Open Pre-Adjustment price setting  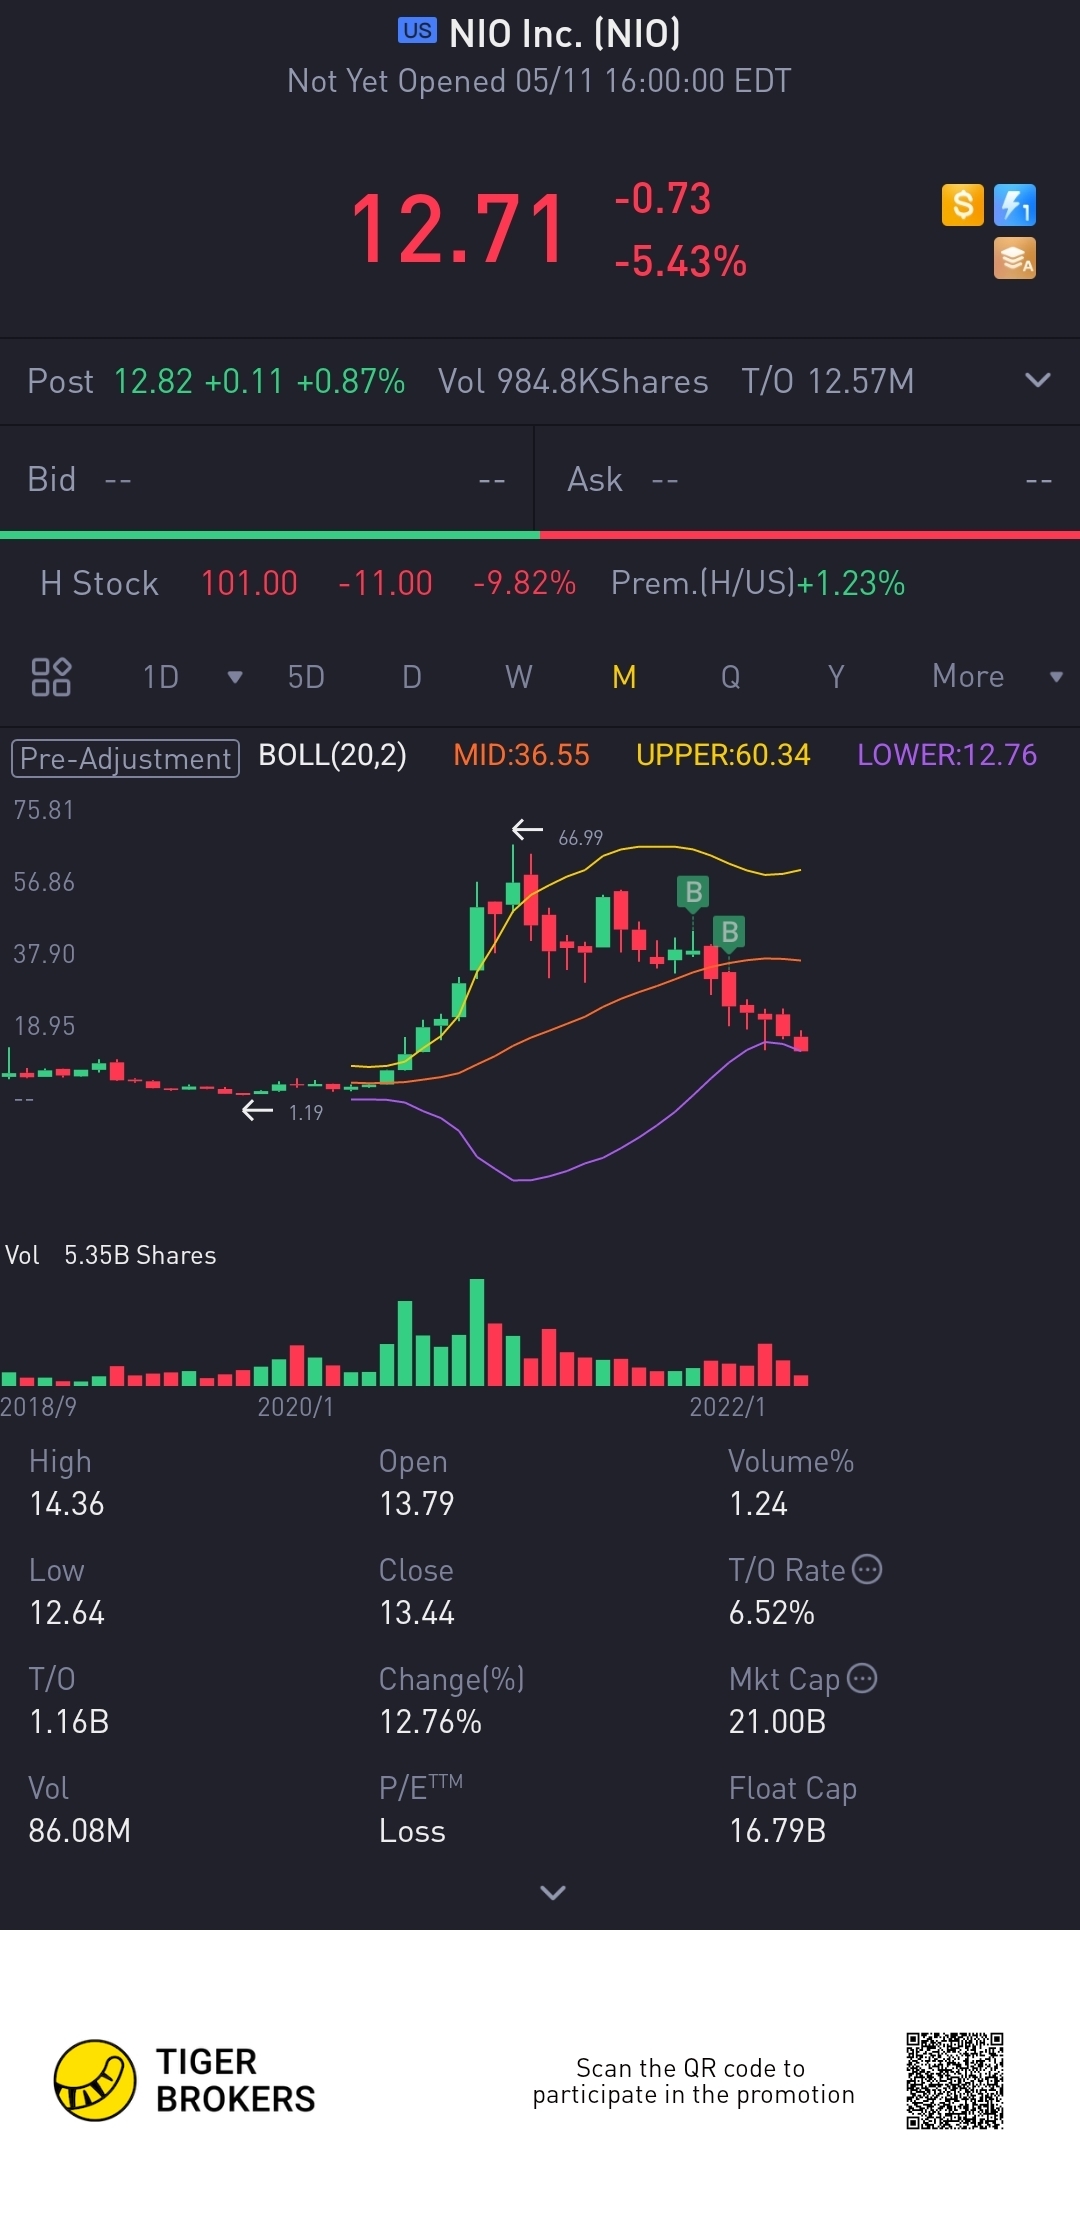[125, 758]
